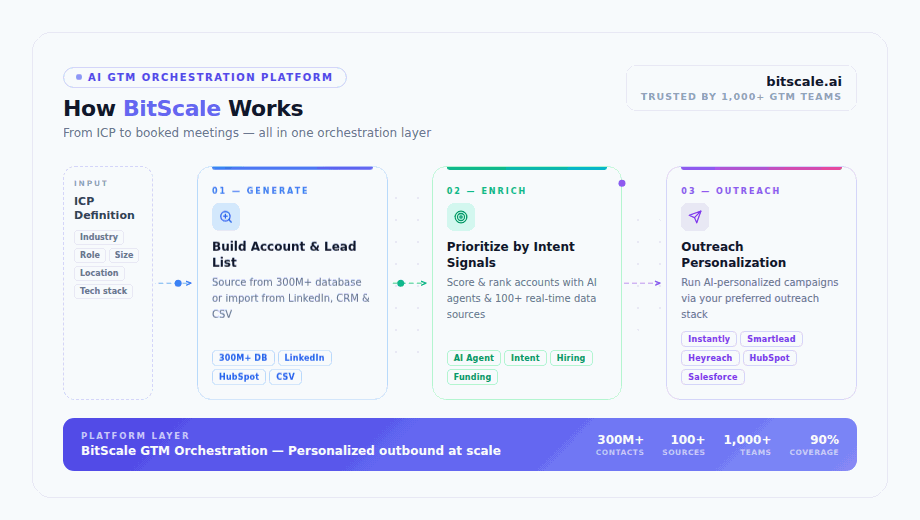Click the '02 — ENRICH' step label
The height and width of the screenshot is (520, 920).
tap(486, 191)
